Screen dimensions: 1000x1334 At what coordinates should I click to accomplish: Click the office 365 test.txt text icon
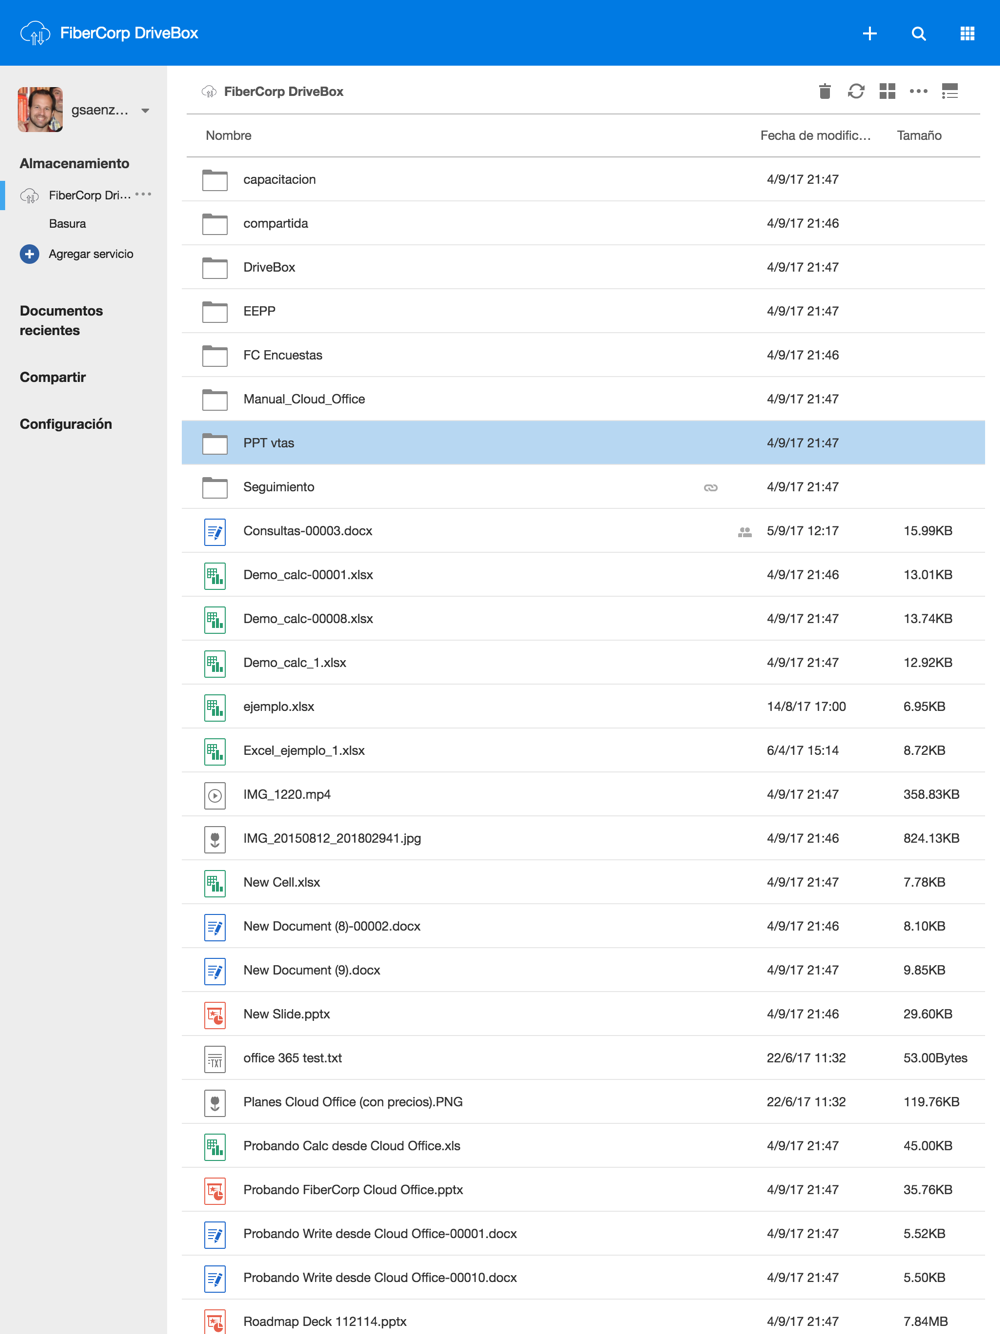(x=215, y=1059)
